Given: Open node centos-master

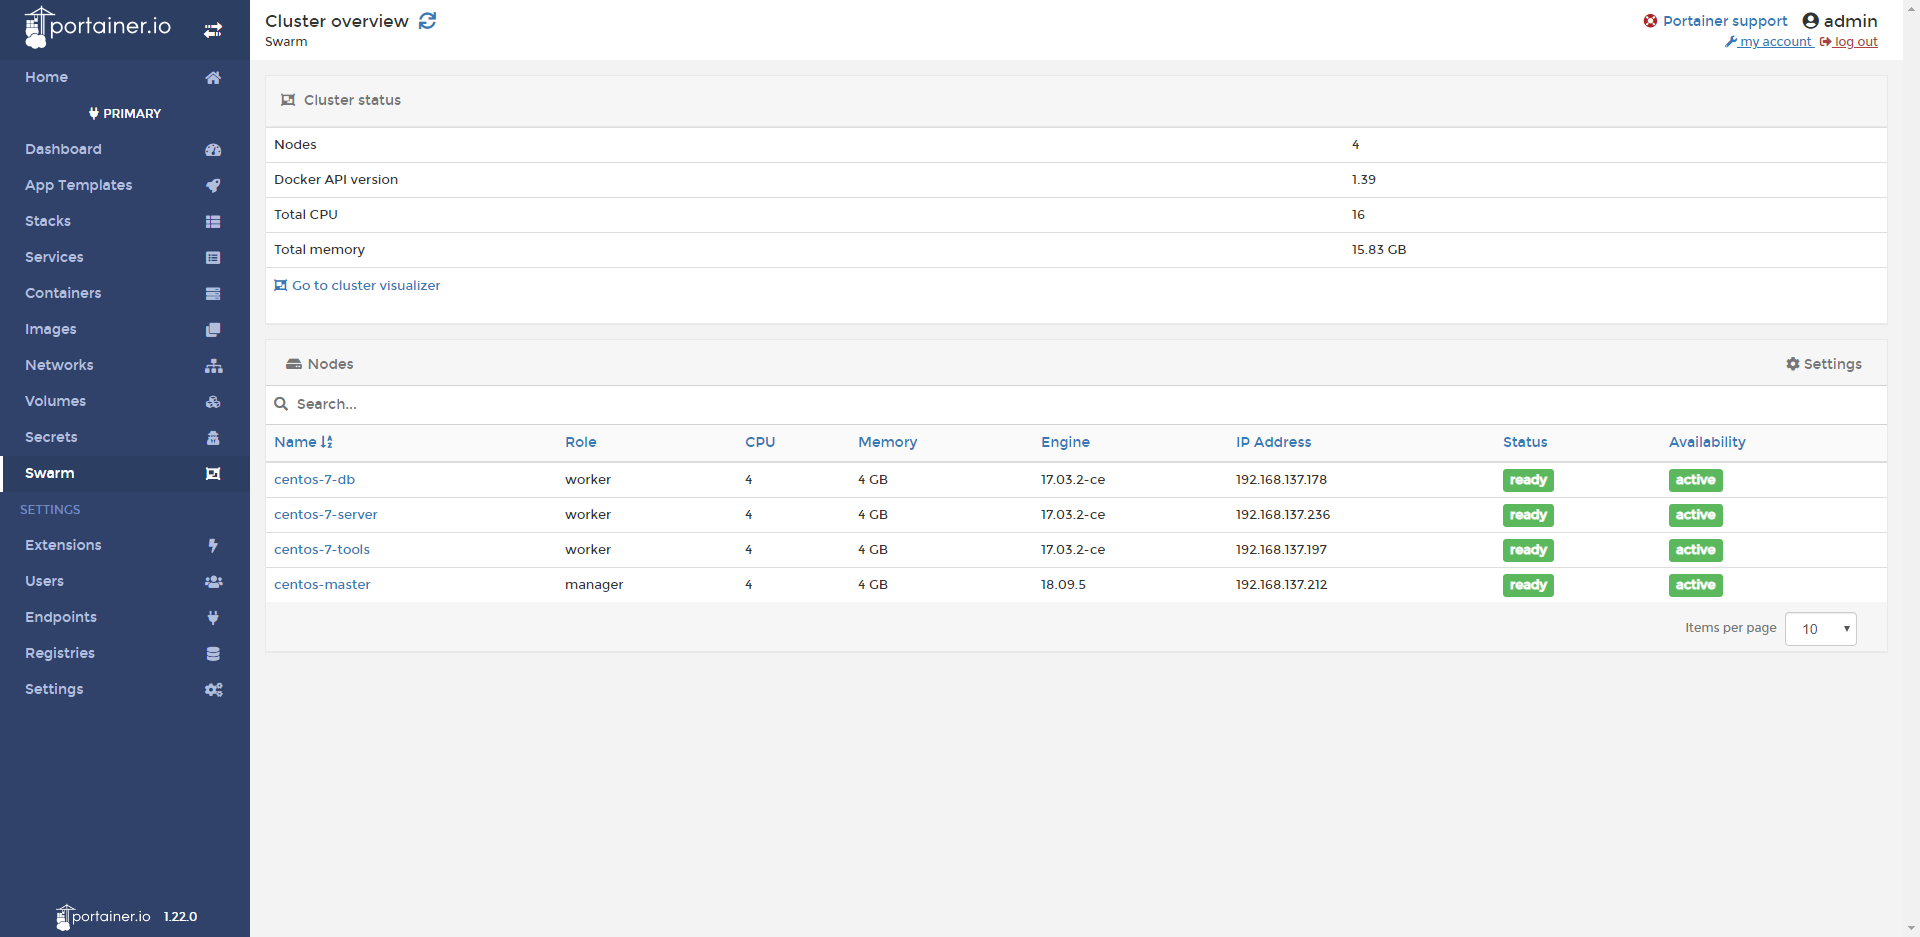Looking at the screenshot, I should pos(322,585).
